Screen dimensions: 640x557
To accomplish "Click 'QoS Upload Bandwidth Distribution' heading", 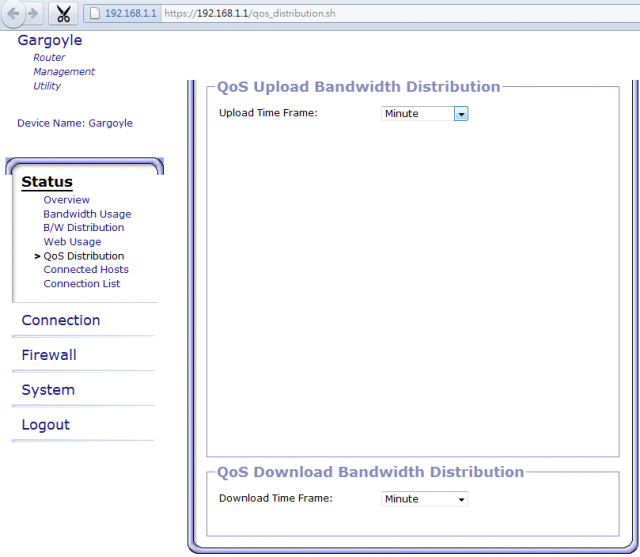I will pos(358,87).
